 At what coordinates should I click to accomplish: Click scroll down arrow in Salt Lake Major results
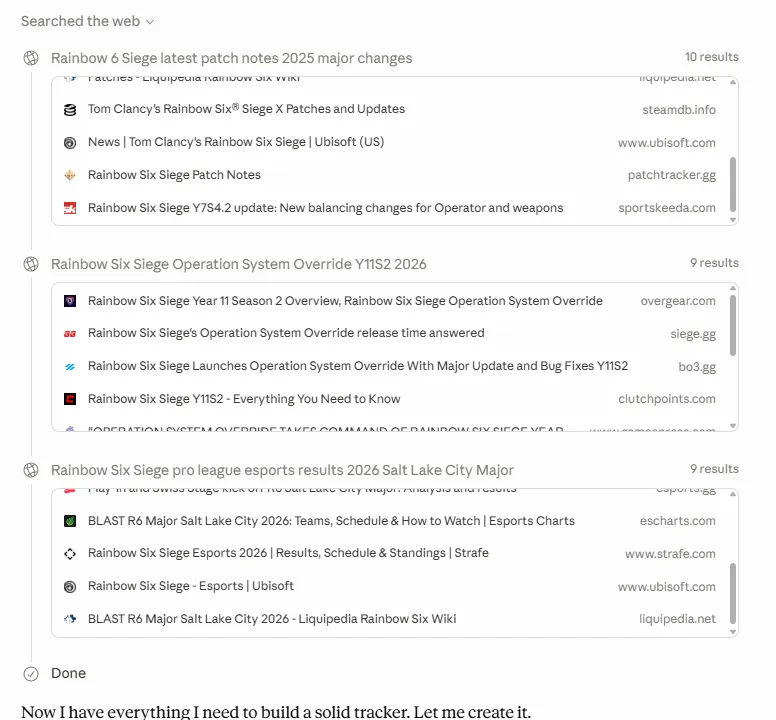point(733,631)
